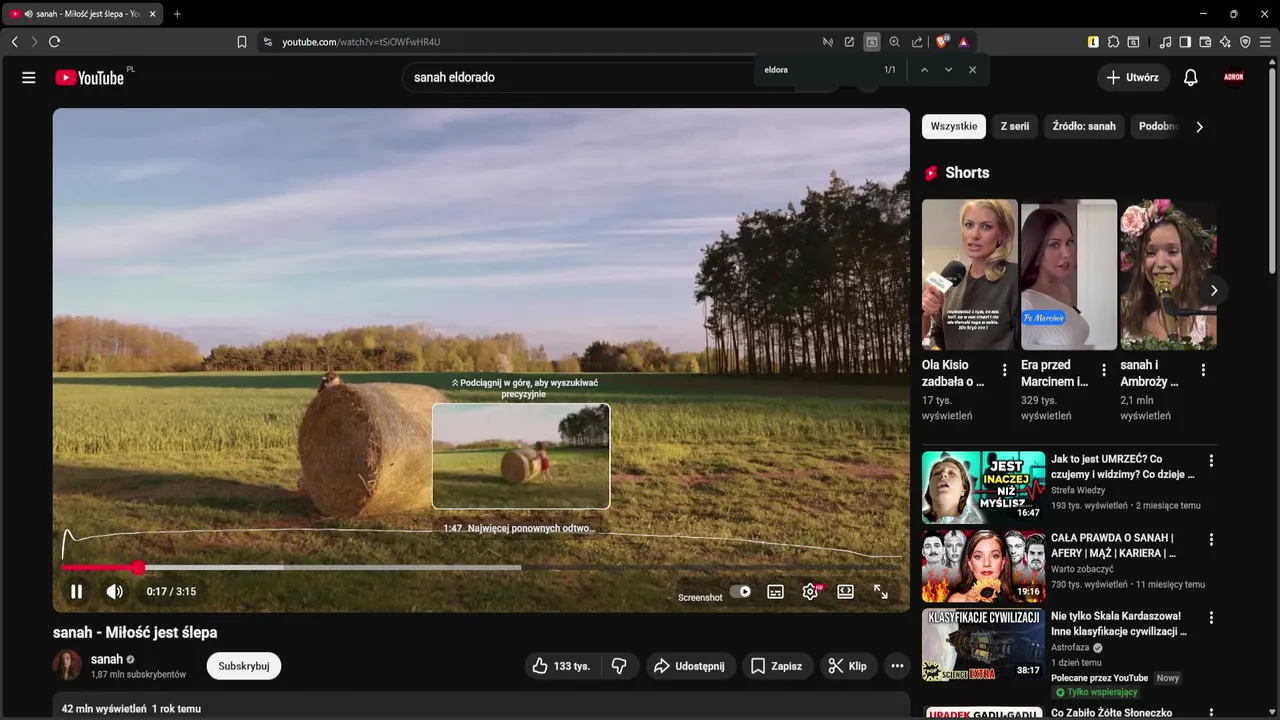Enter fullscreen mode in the player
Viewport: 1280px width, 720px height.
click(881, 591)
